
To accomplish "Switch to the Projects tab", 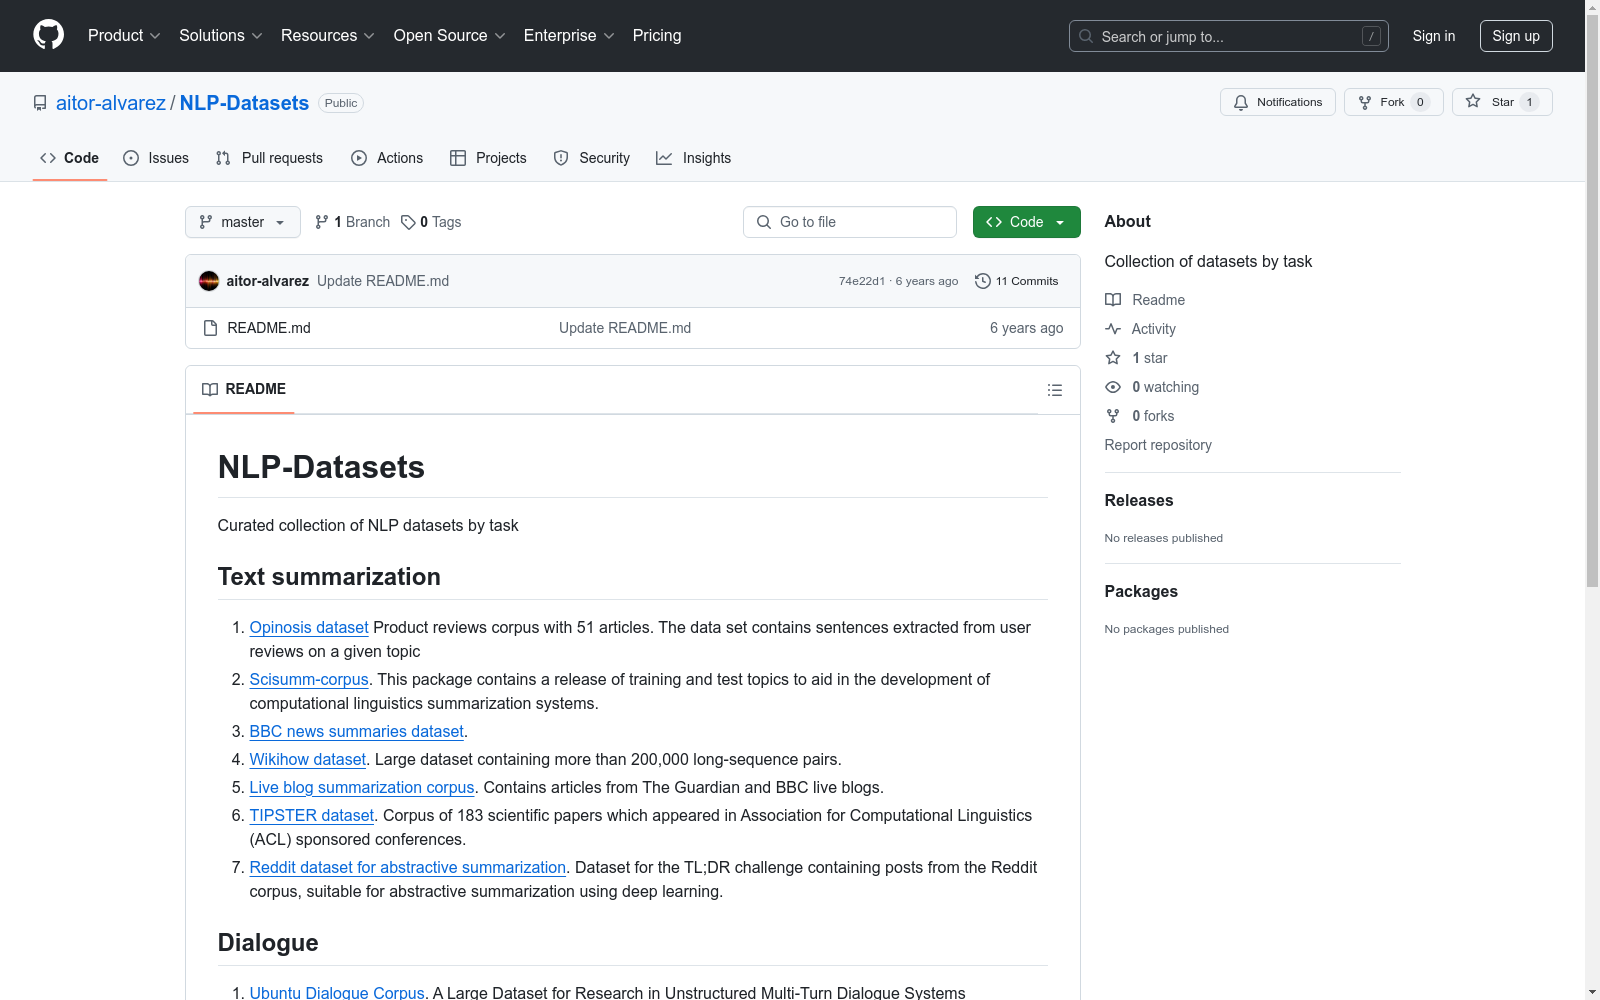I will [x=488, y=158].
